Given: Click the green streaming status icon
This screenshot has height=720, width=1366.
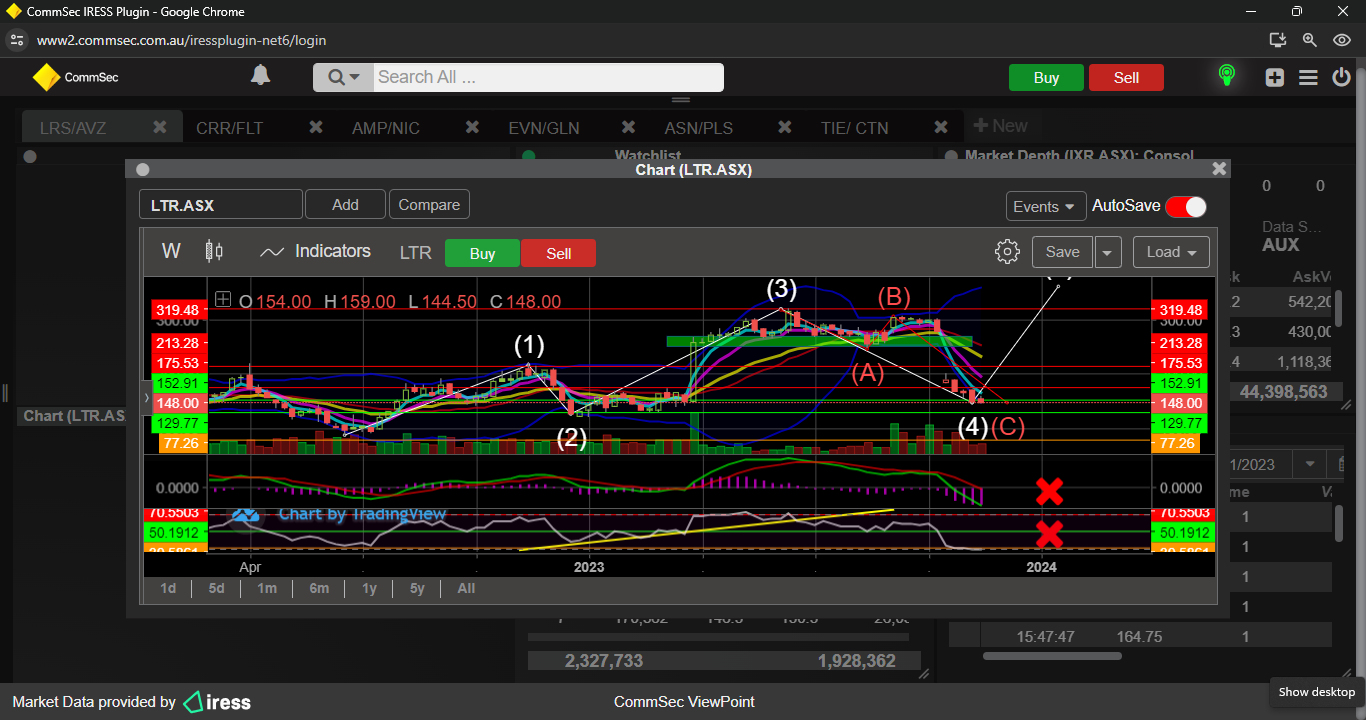Looking at the screenshot, I should (1226, 76).
